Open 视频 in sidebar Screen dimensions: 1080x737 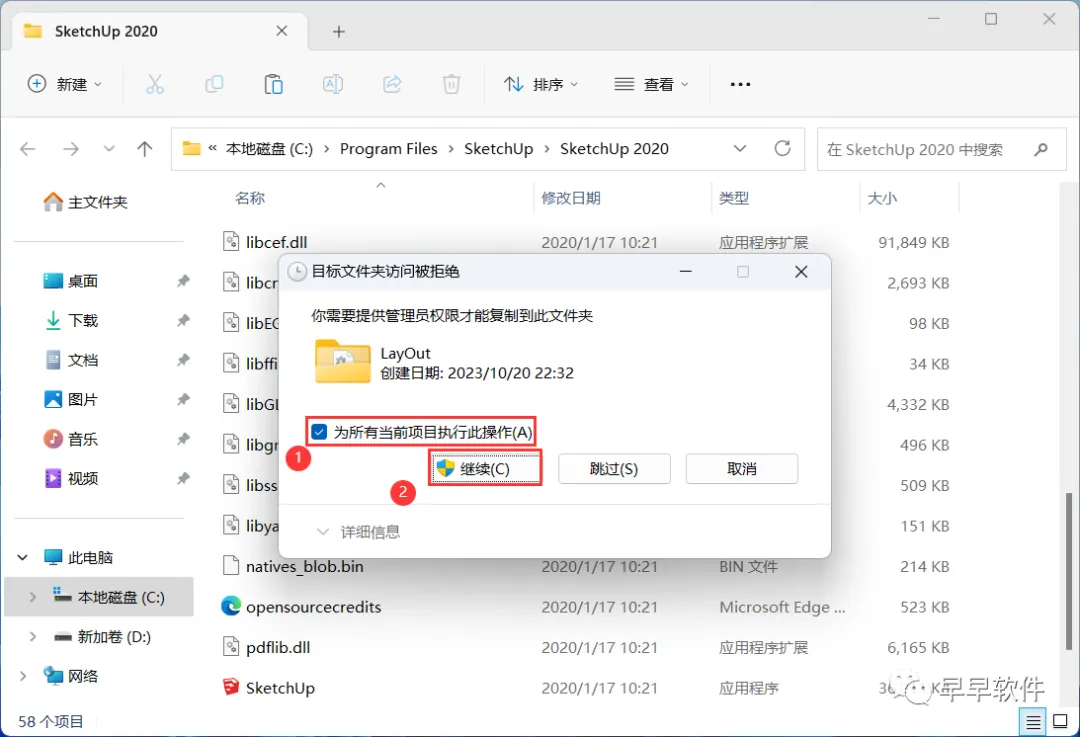tap(72, 478)
